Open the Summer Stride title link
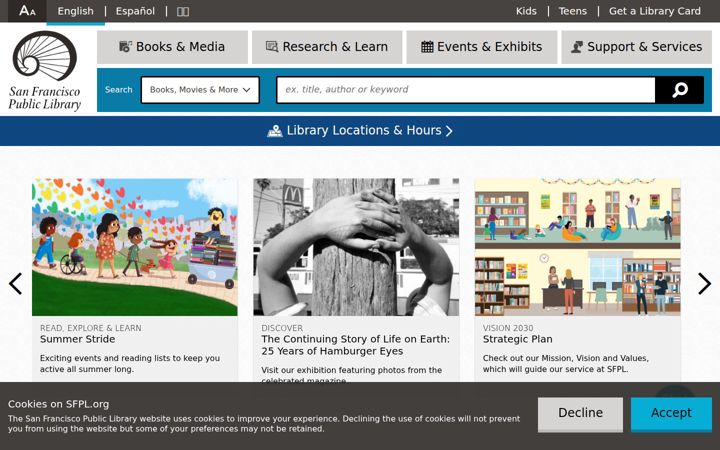 (x=78, y=339)
